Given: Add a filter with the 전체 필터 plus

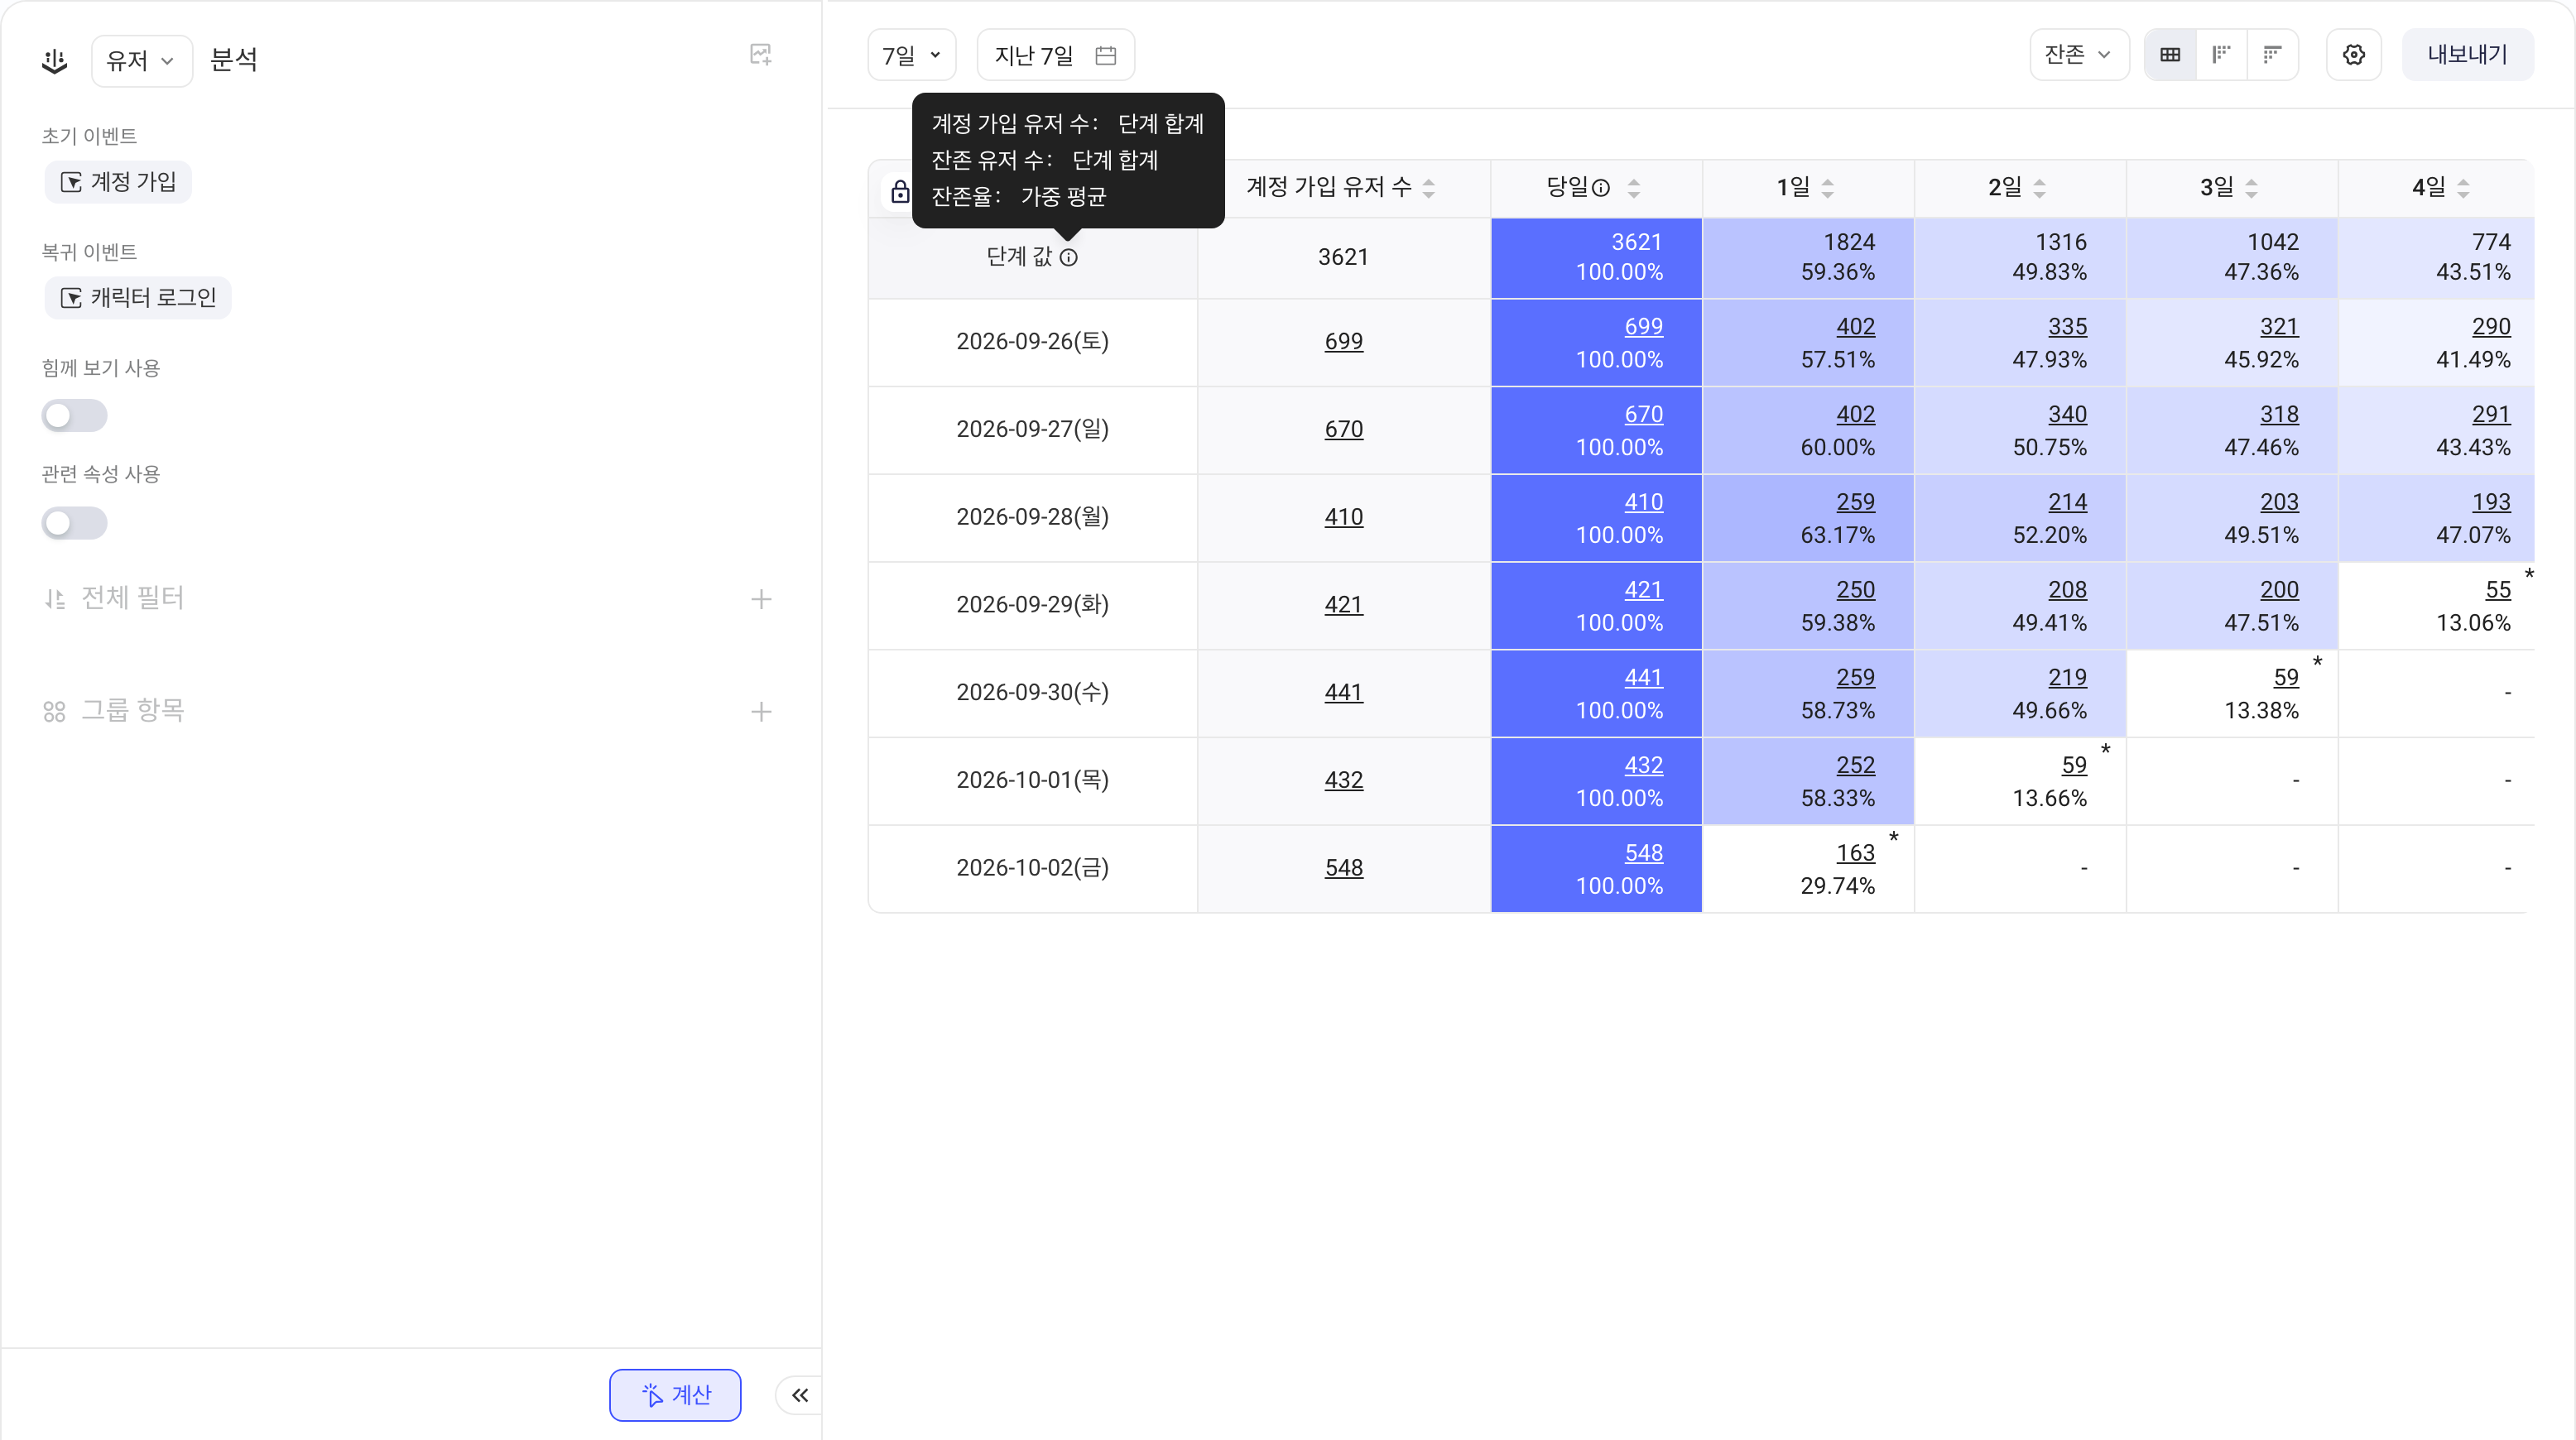Looking at the screenshot, I should tap(761, 599).
